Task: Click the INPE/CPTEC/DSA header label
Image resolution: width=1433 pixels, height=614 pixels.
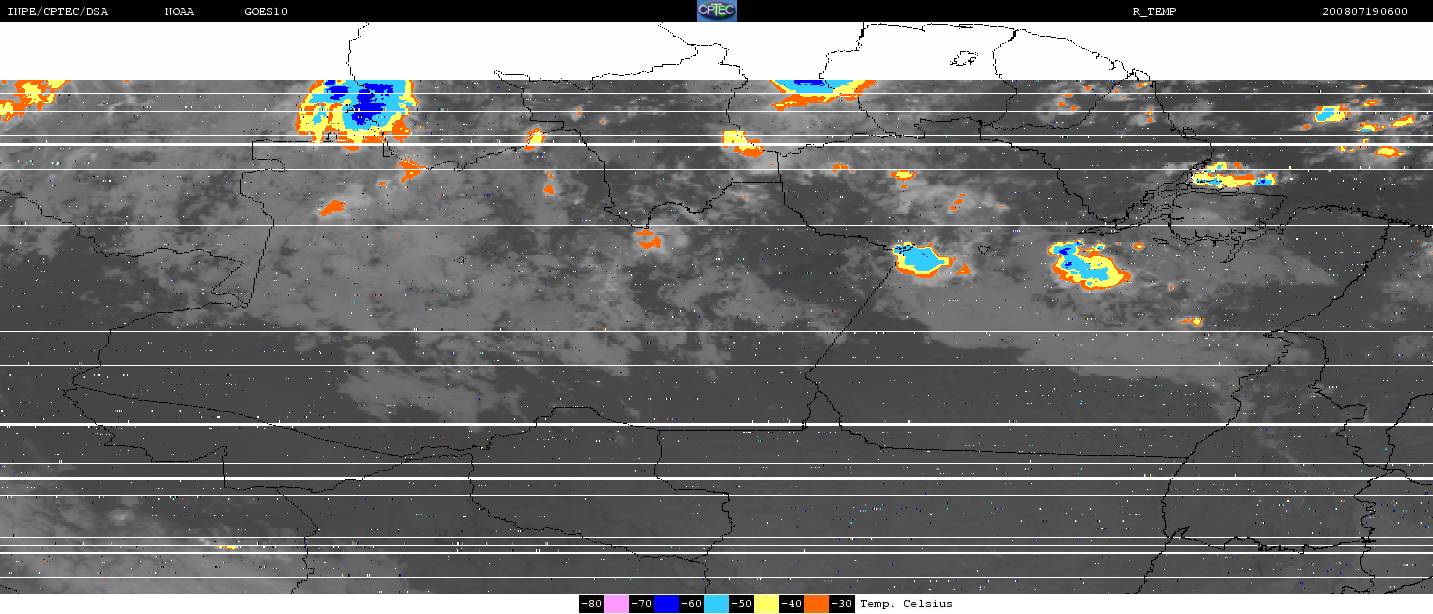Action: pyautogui.click(x=57, y=12)
